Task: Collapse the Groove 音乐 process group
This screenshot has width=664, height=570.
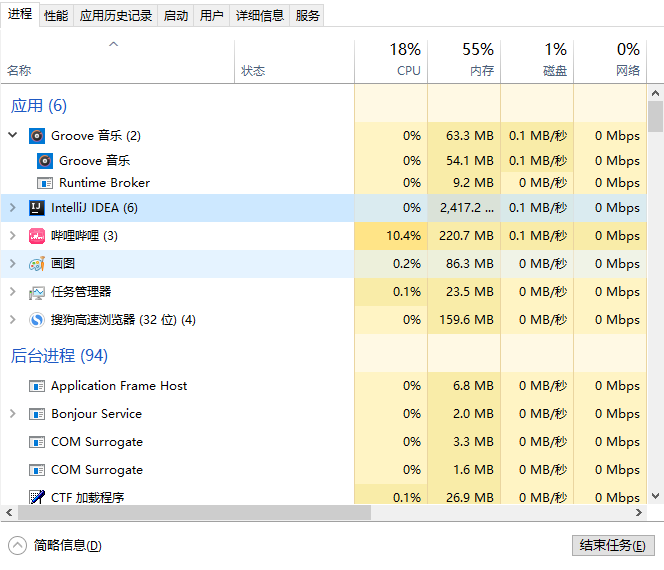Action: (13, 136)
